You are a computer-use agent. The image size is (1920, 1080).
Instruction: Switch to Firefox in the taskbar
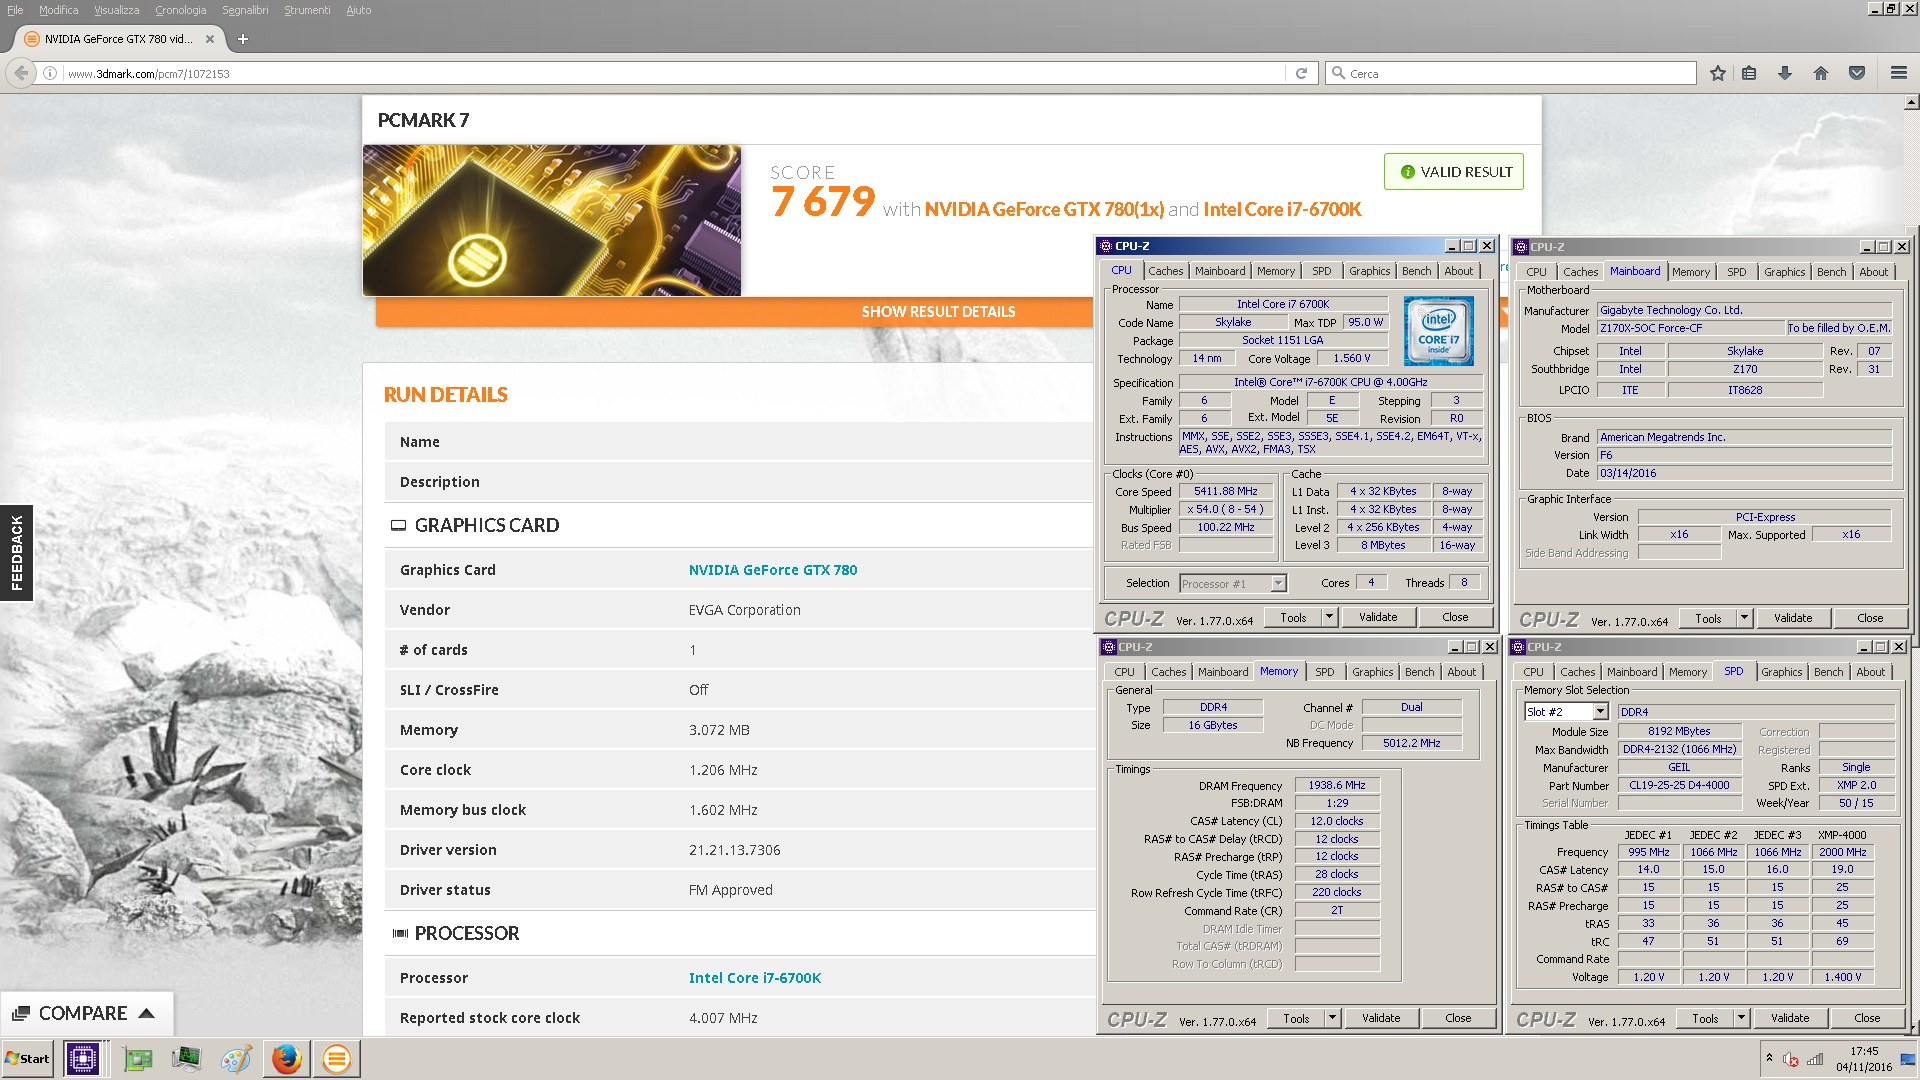point(287,1058)
